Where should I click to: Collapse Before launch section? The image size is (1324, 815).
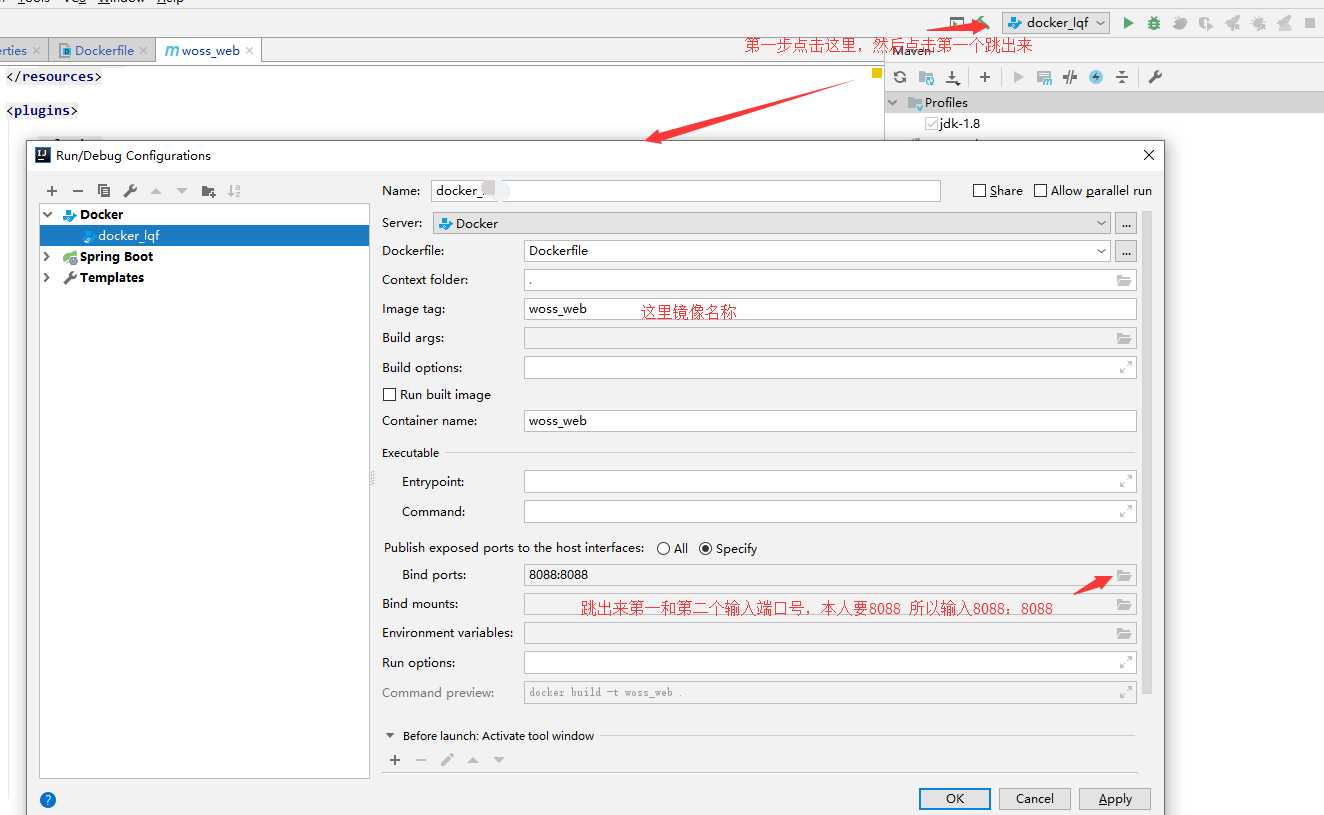click(390, 736)
